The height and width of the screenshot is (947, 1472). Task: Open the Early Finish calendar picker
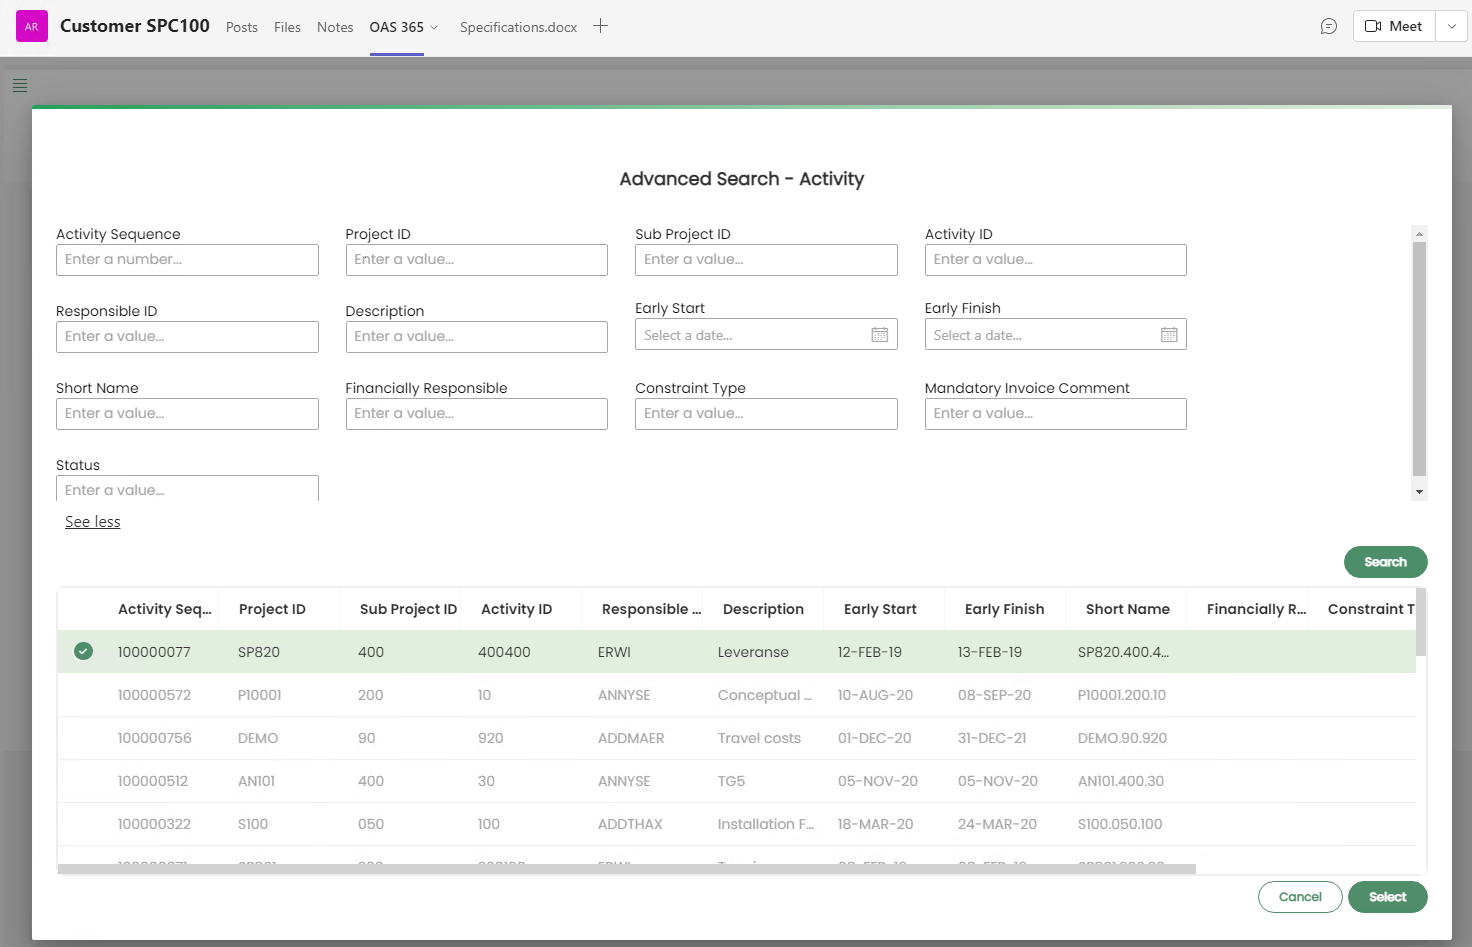coord(1168,335)
